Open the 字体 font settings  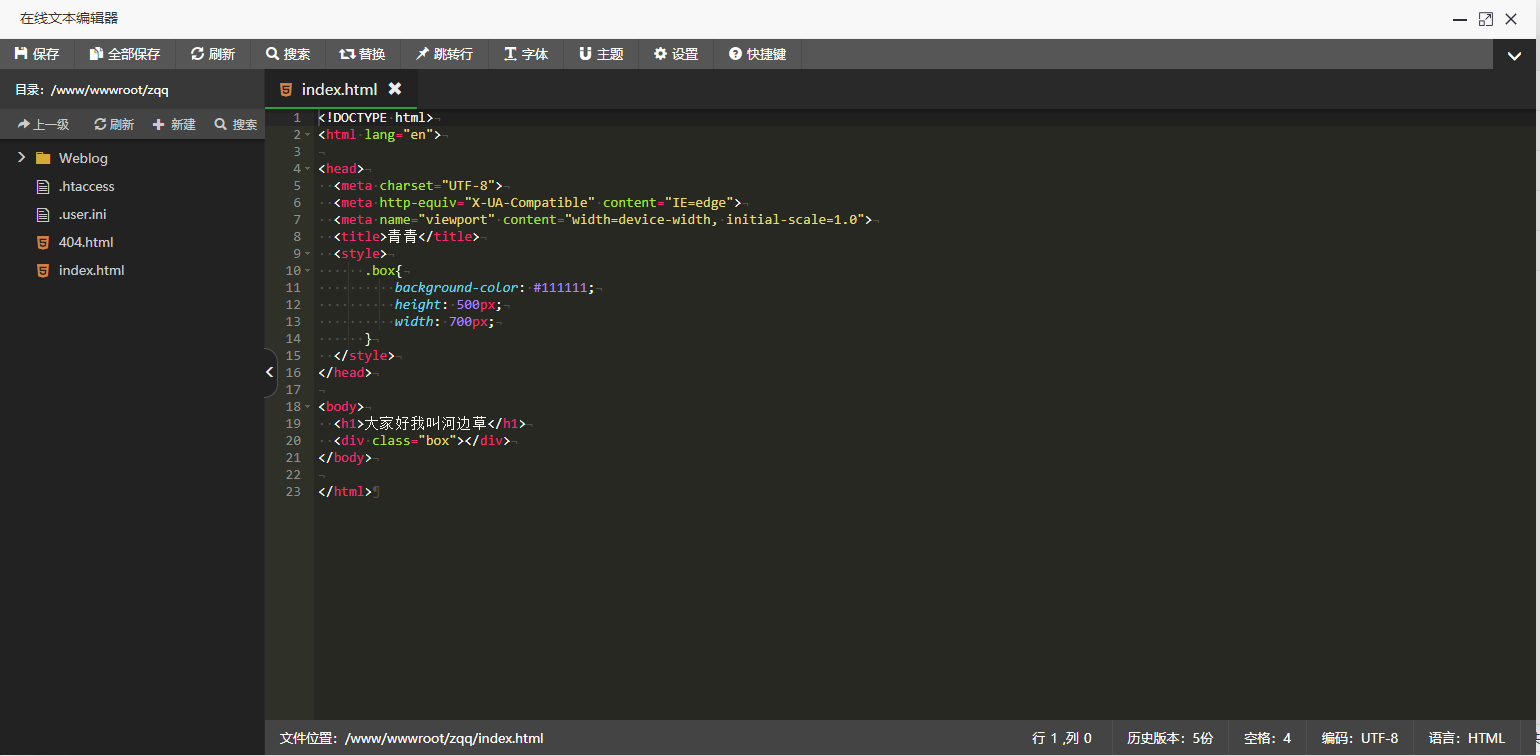click(x=526, y=54)
